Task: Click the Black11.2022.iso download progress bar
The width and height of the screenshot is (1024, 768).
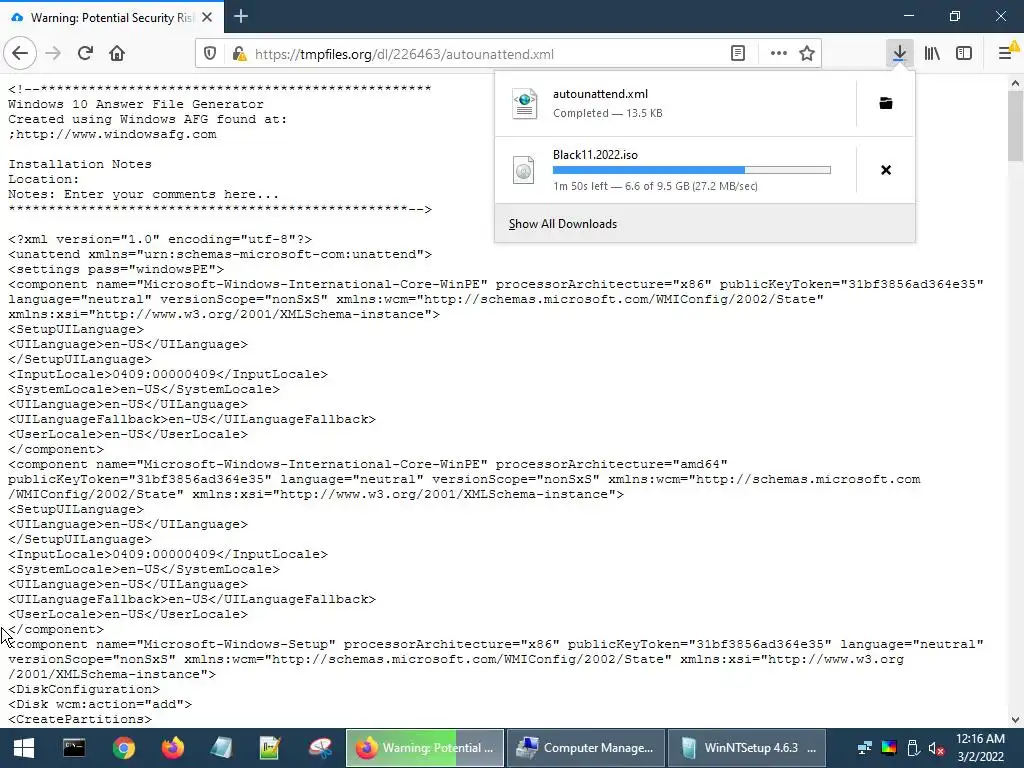Action: pos(692,170)
